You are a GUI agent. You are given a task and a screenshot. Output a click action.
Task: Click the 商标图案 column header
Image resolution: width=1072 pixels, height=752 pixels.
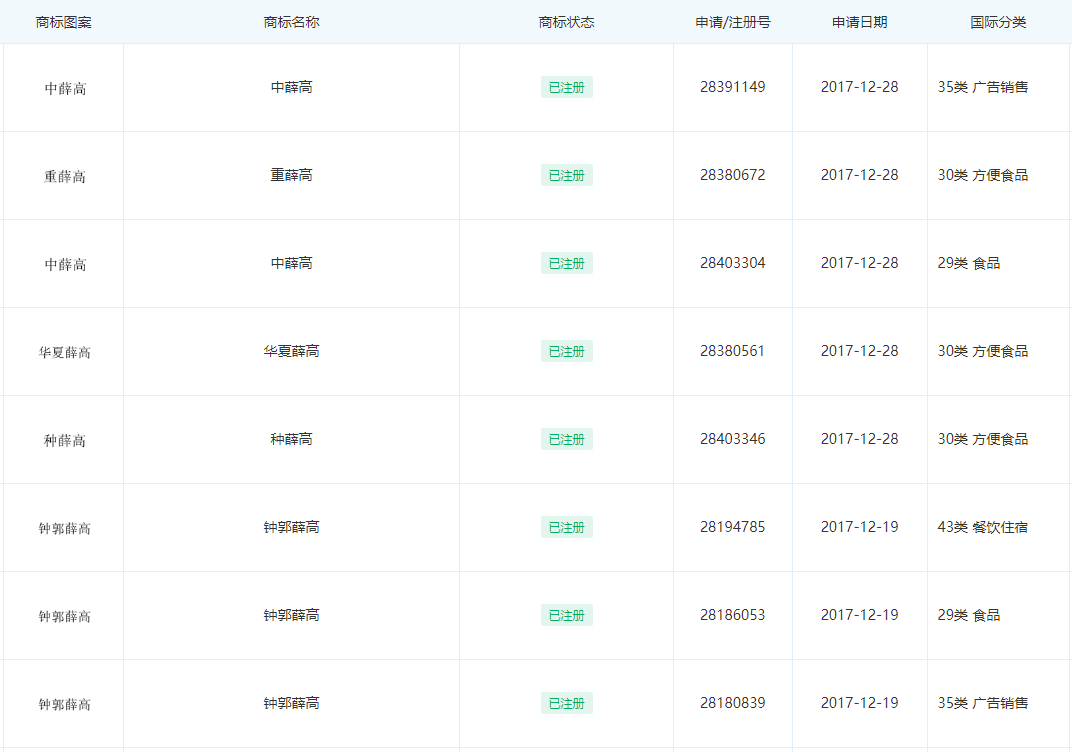63,22
